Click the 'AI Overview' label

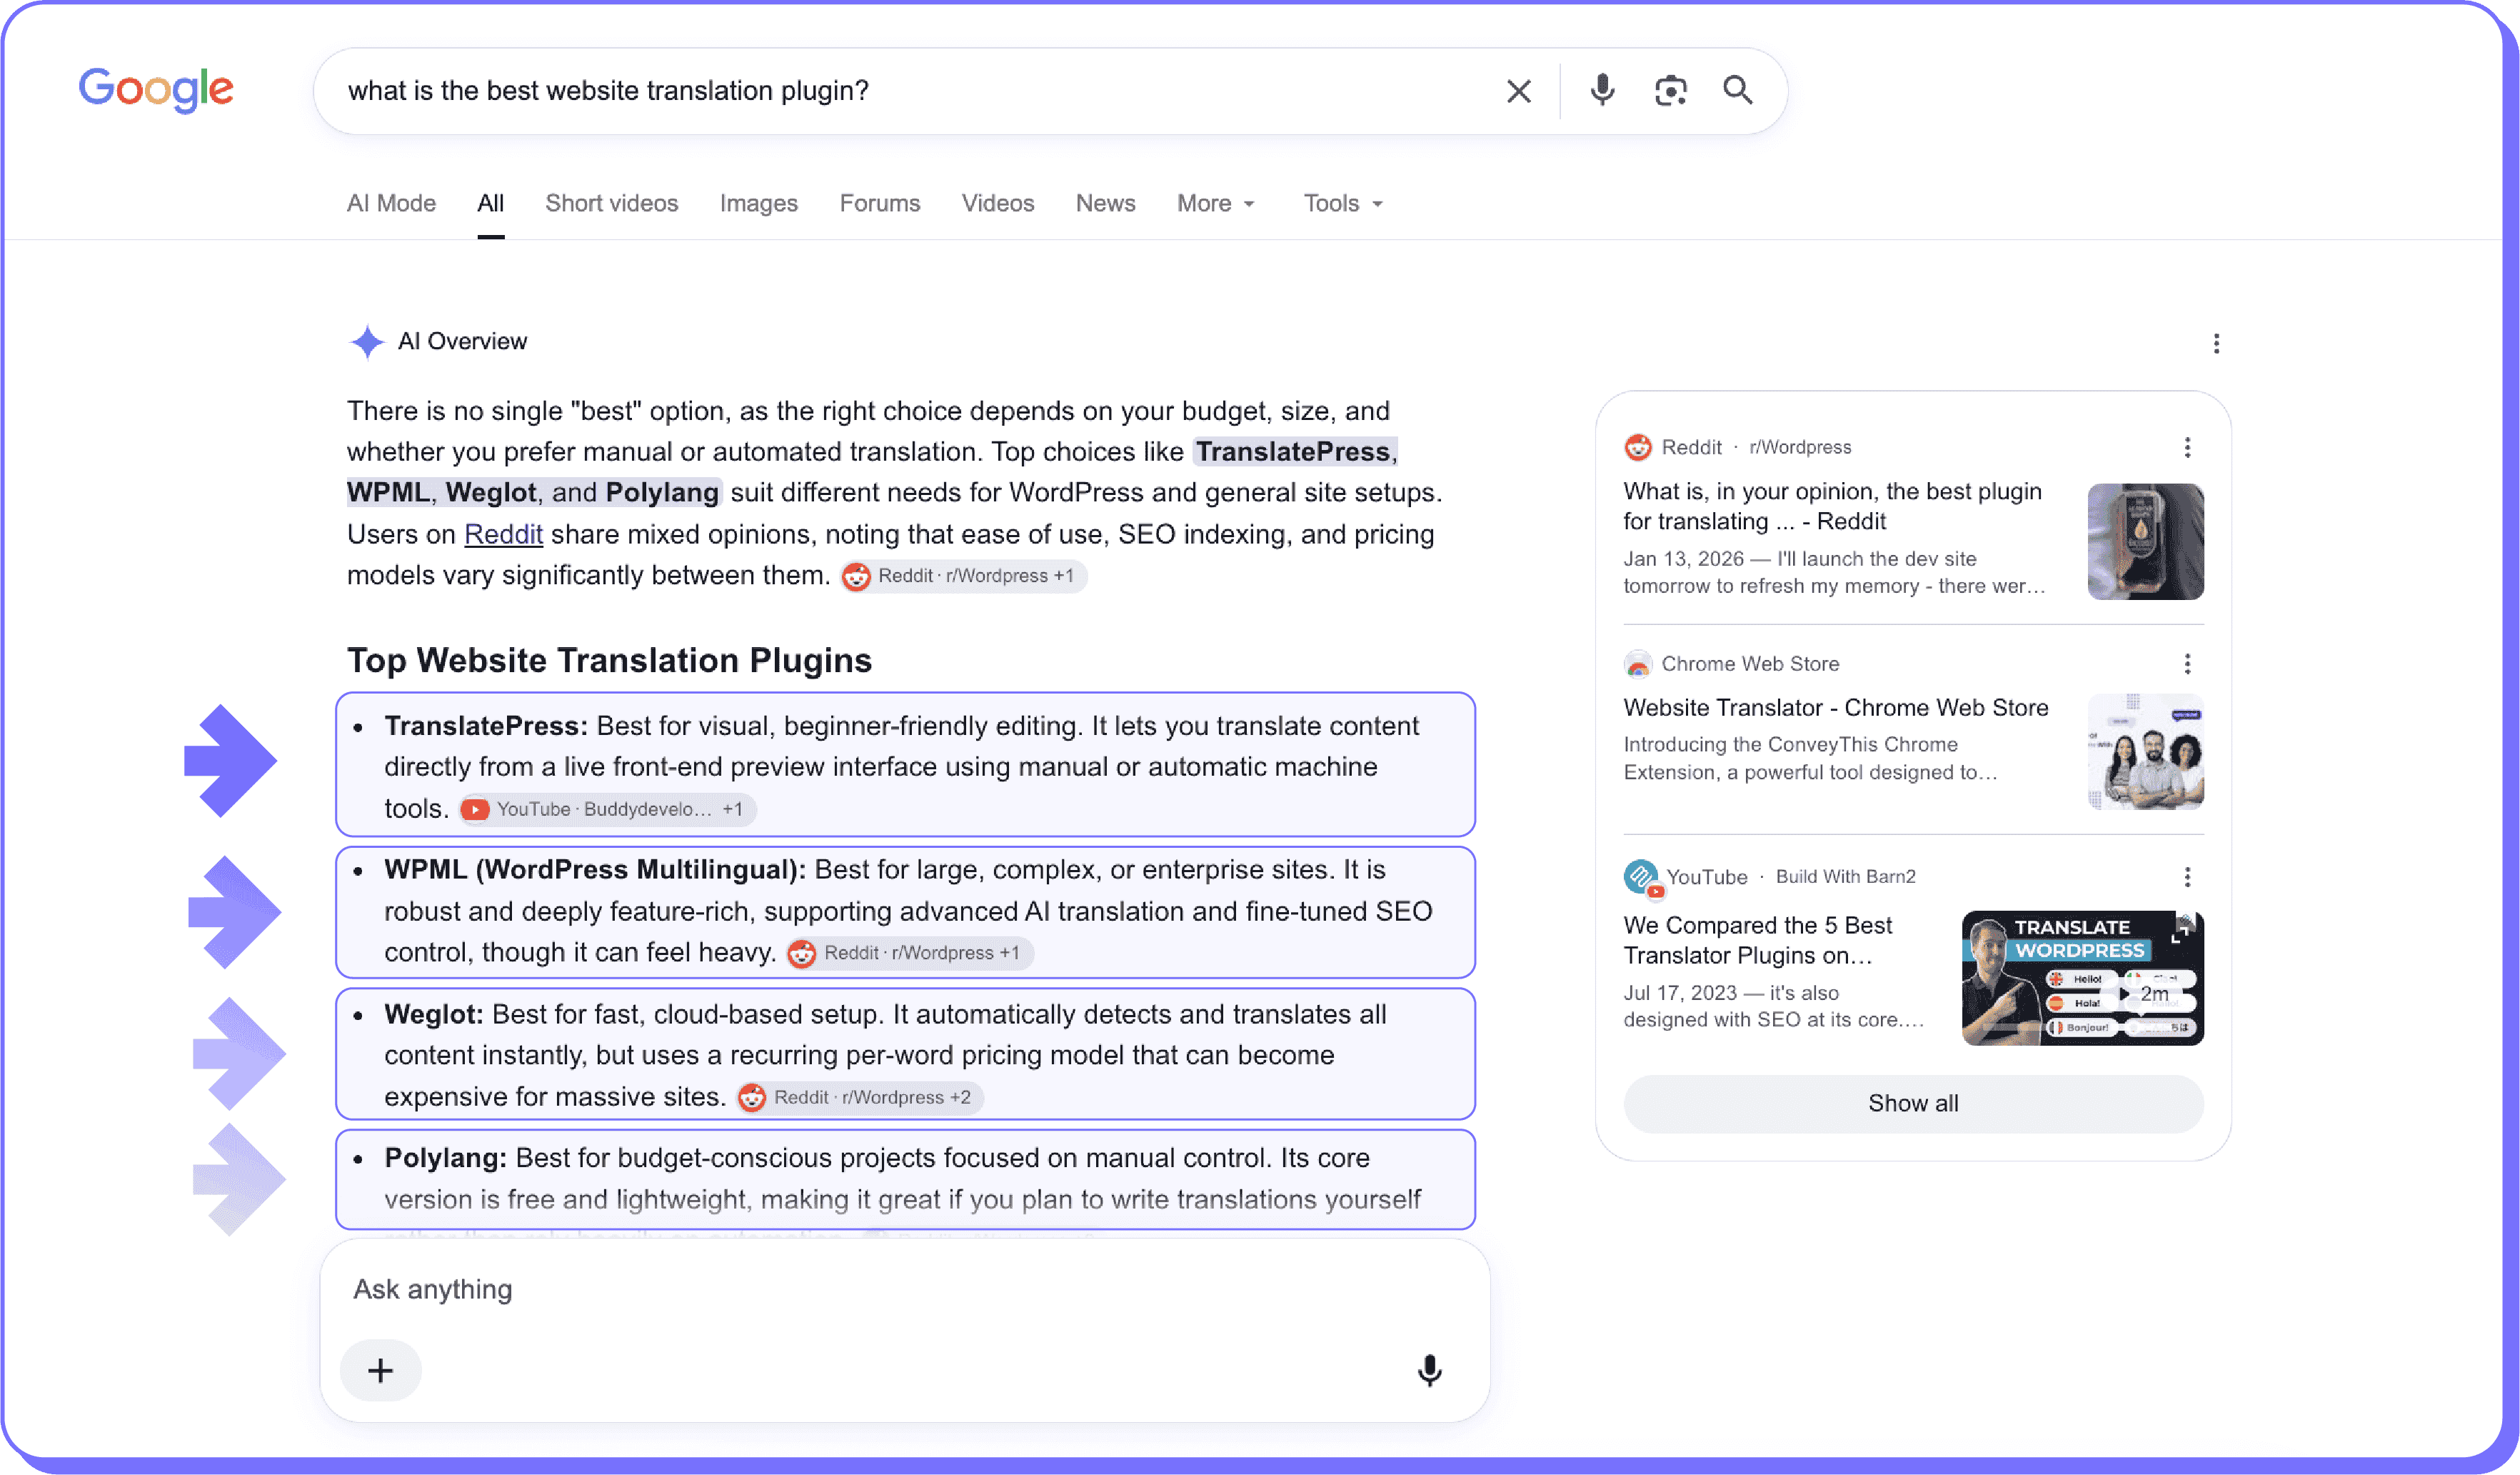(462, 342)
